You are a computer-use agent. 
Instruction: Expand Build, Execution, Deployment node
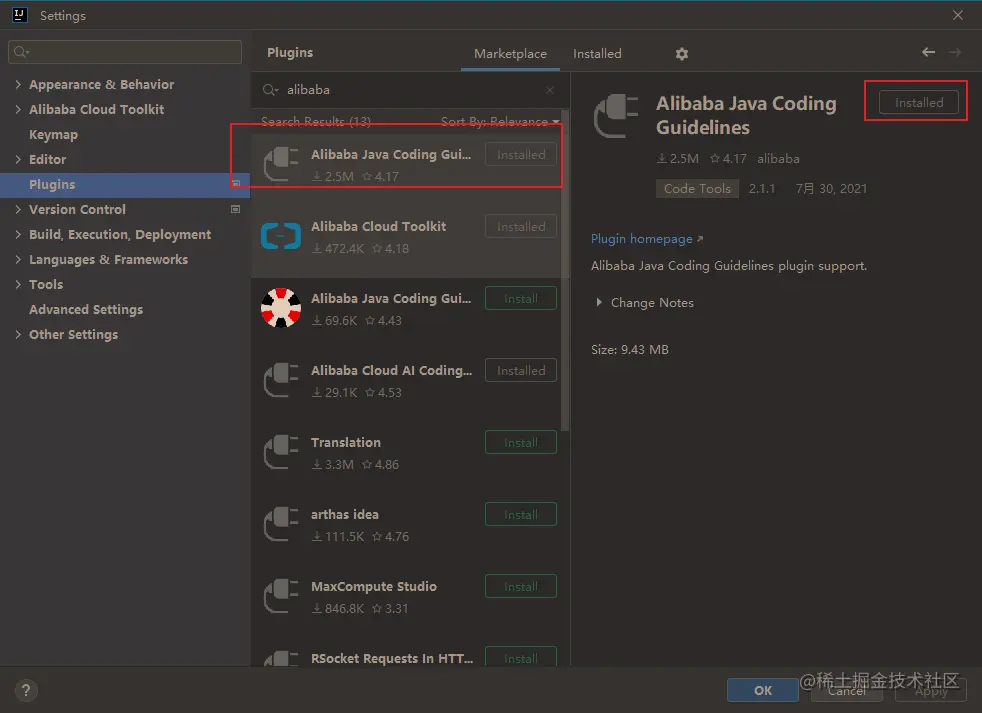point(18,234)
